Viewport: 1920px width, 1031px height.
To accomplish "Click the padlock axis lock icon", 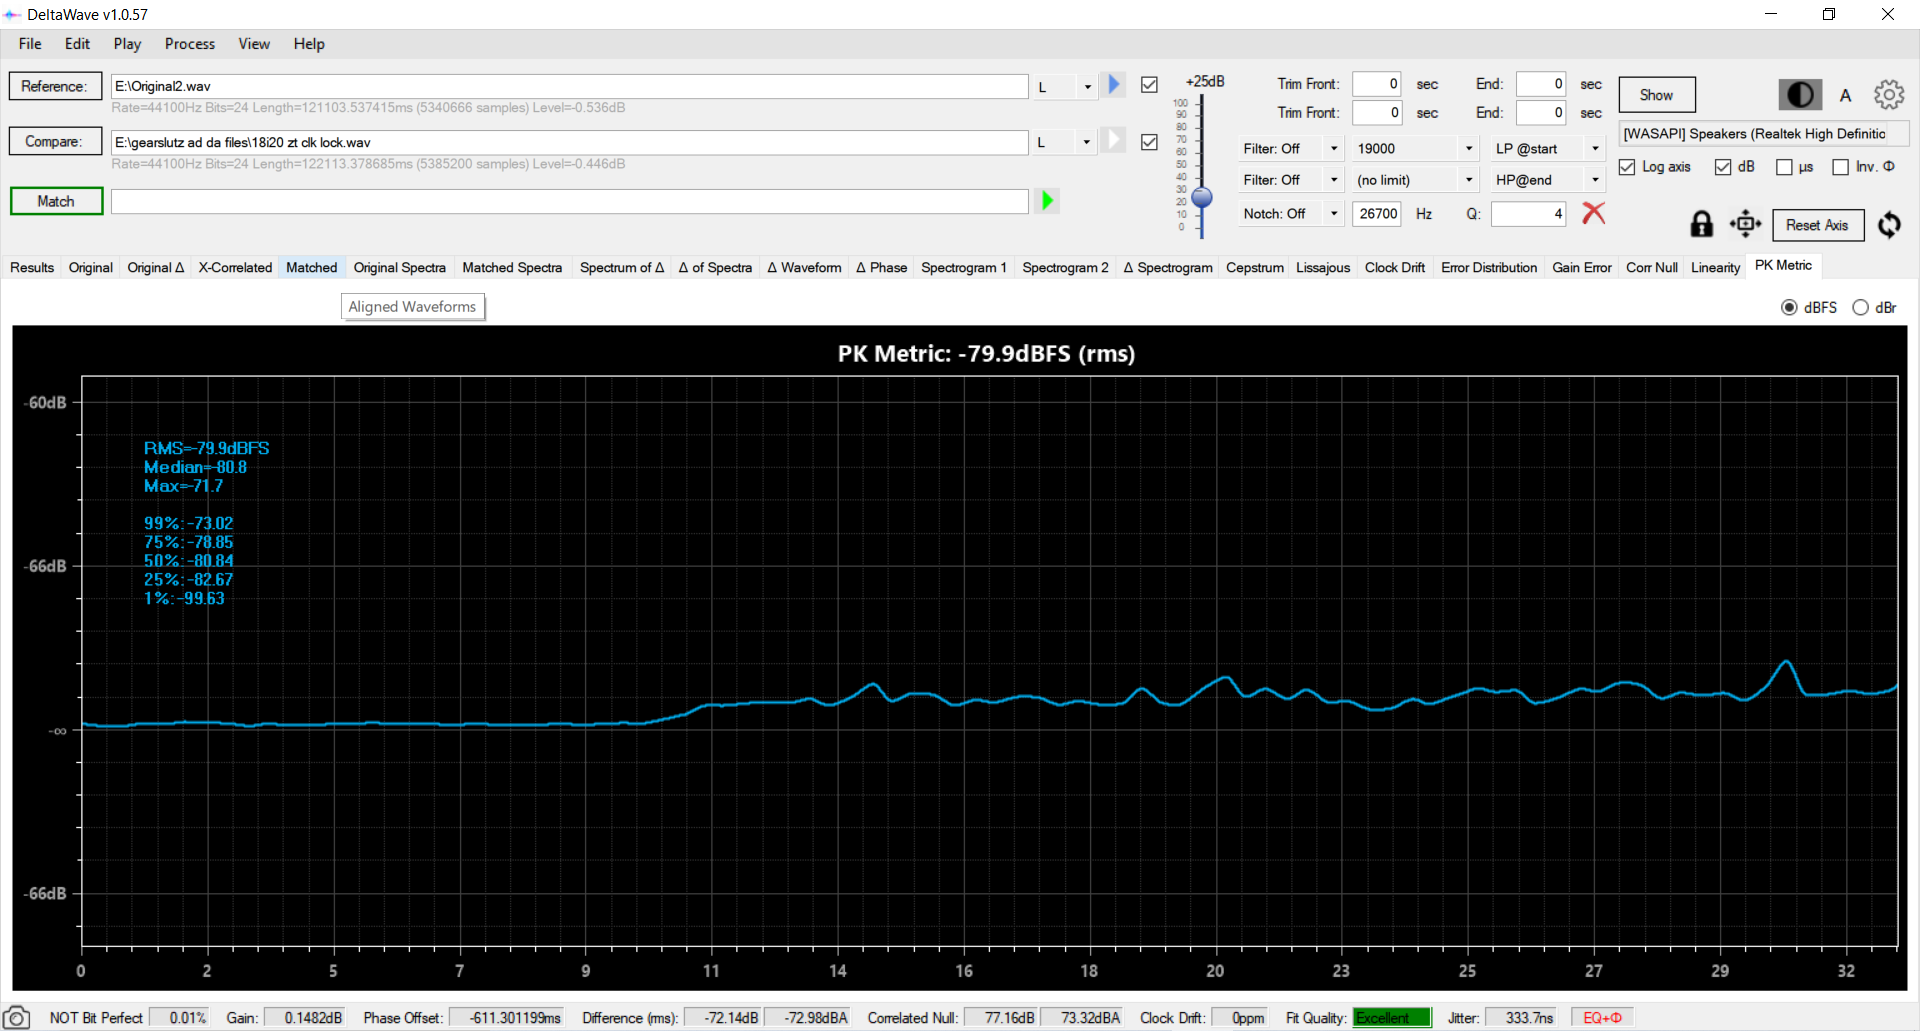I will (1701, 224).
